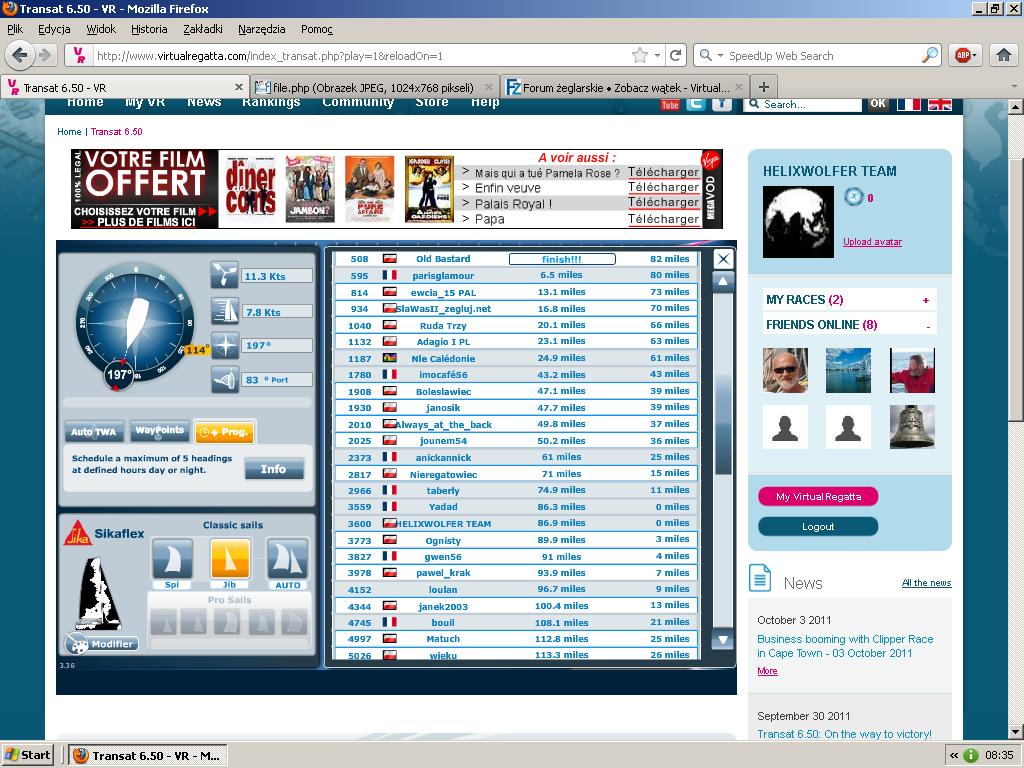Open the Twitter social icon

[x=696, y=104]
